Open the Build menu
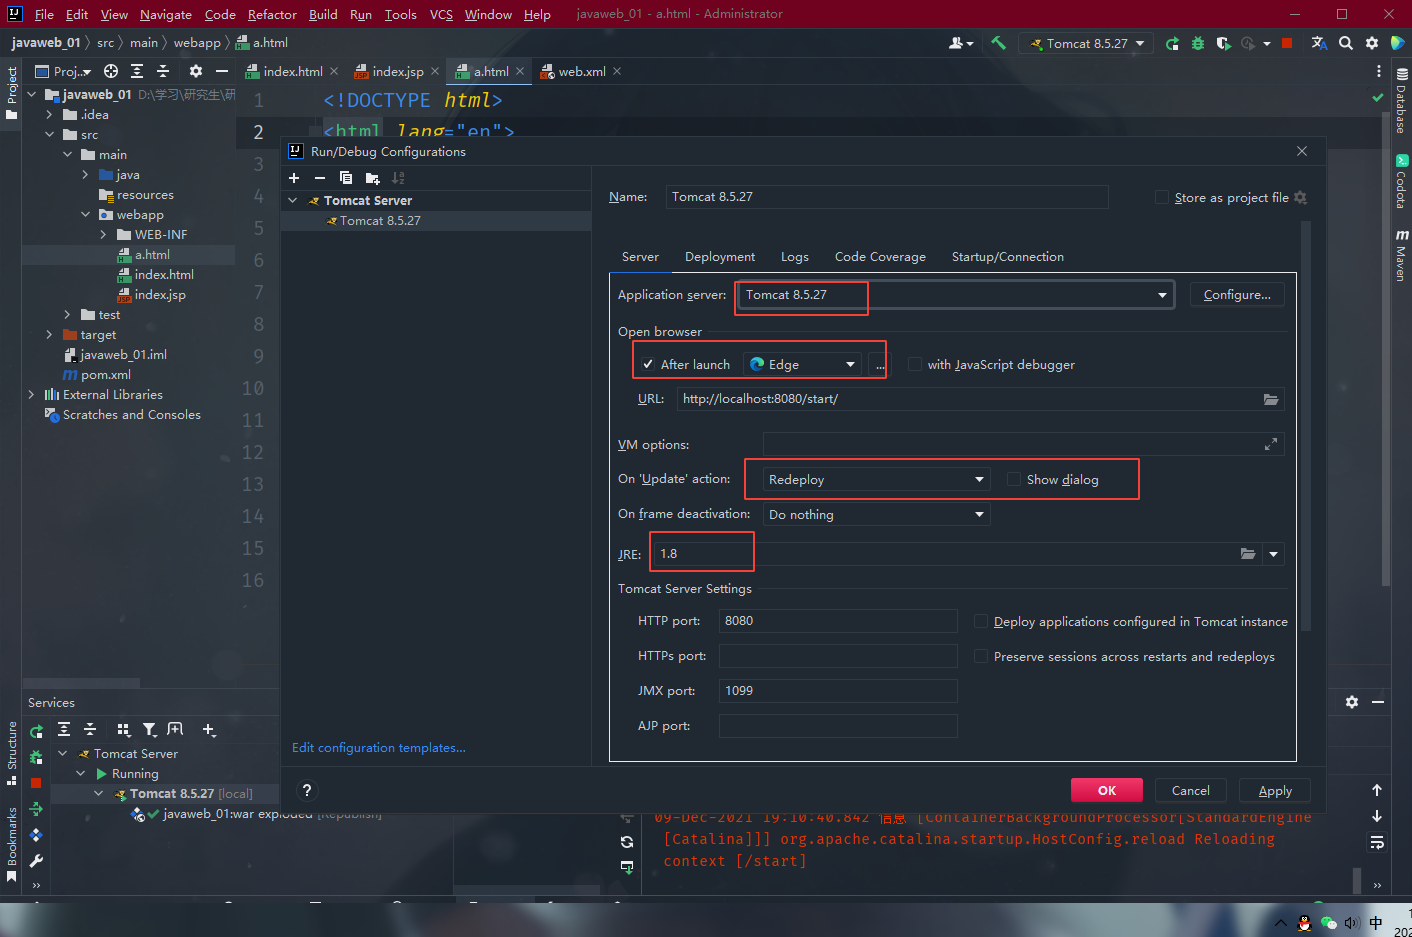 pos(323,14)
